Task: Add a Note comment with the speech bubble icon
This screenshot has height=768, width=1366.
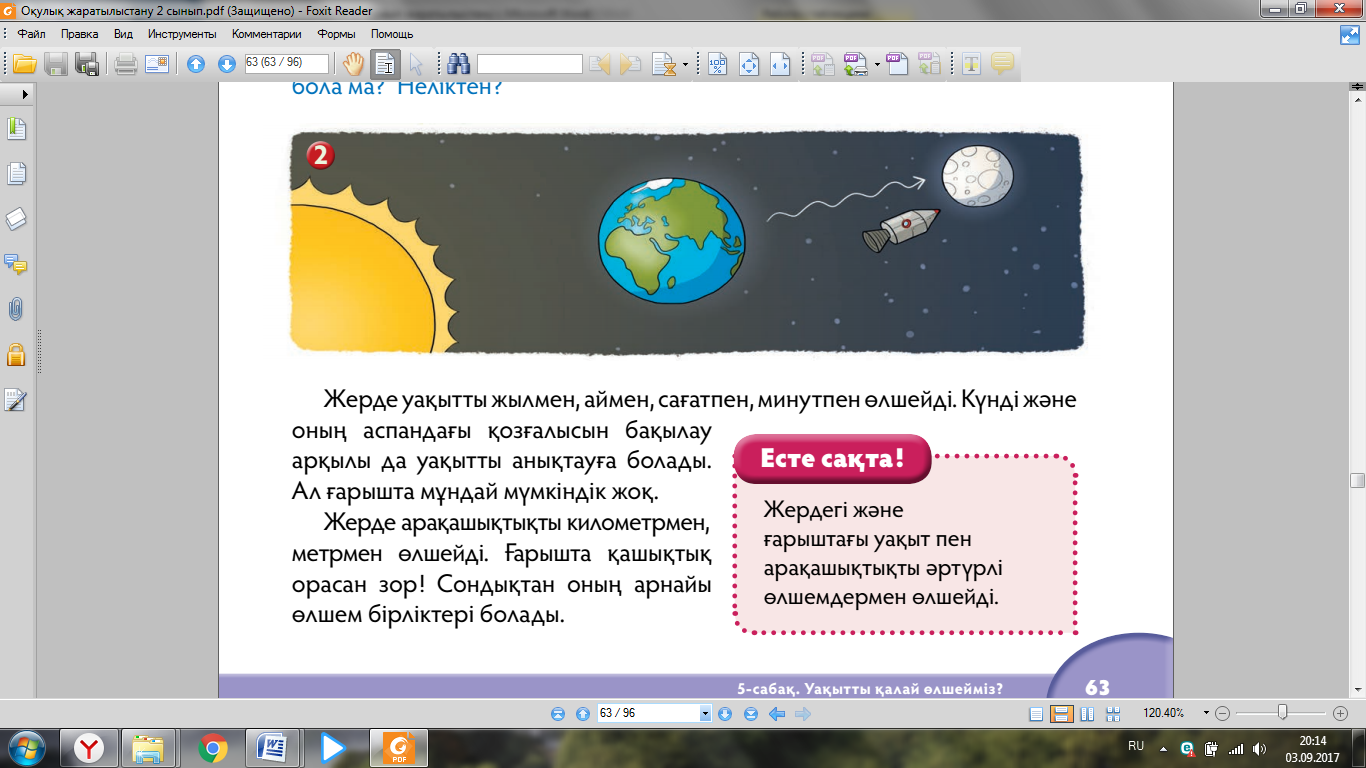Action: tap(1002, 64)
